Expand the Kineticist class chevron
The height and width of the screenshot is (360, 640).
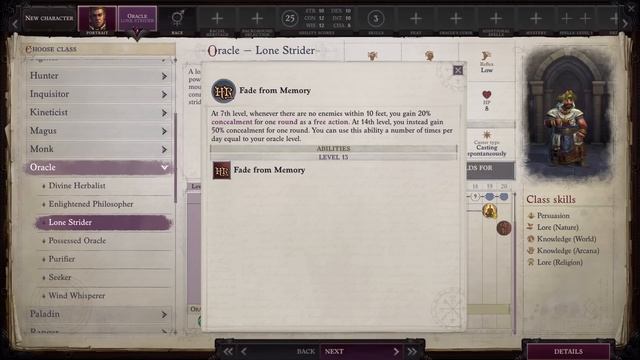coord(164,113)
